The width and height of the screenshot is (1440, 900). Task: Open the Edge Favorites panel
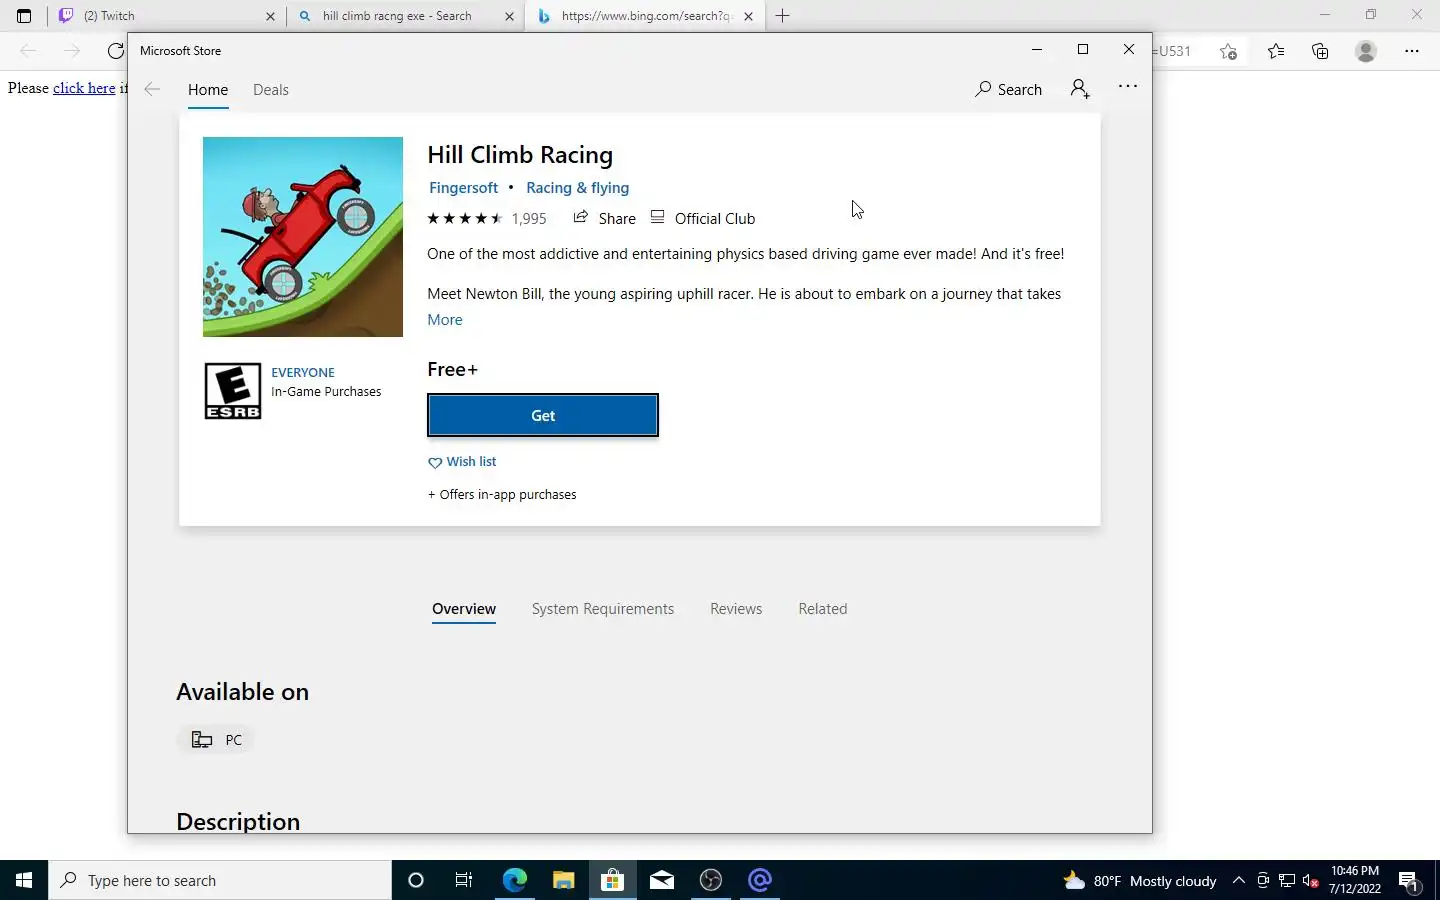1276,51
